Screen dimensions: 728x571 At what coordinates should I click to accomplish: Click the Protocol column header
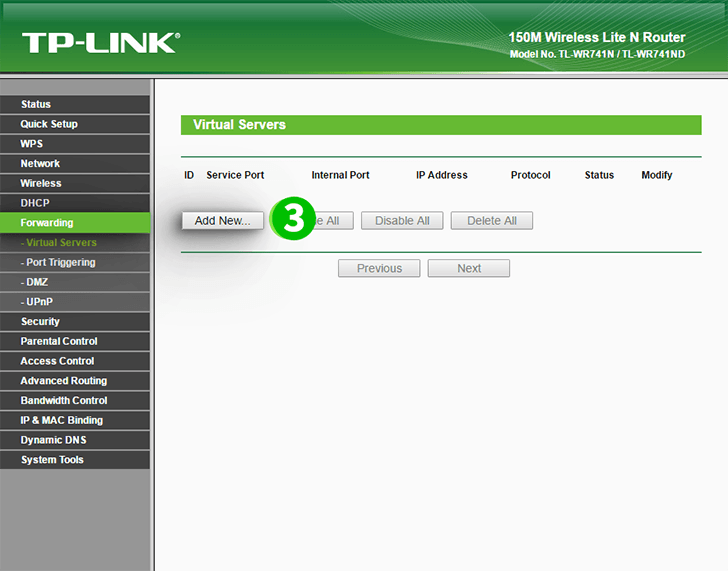pyautogui.click(x=531, y=175)
